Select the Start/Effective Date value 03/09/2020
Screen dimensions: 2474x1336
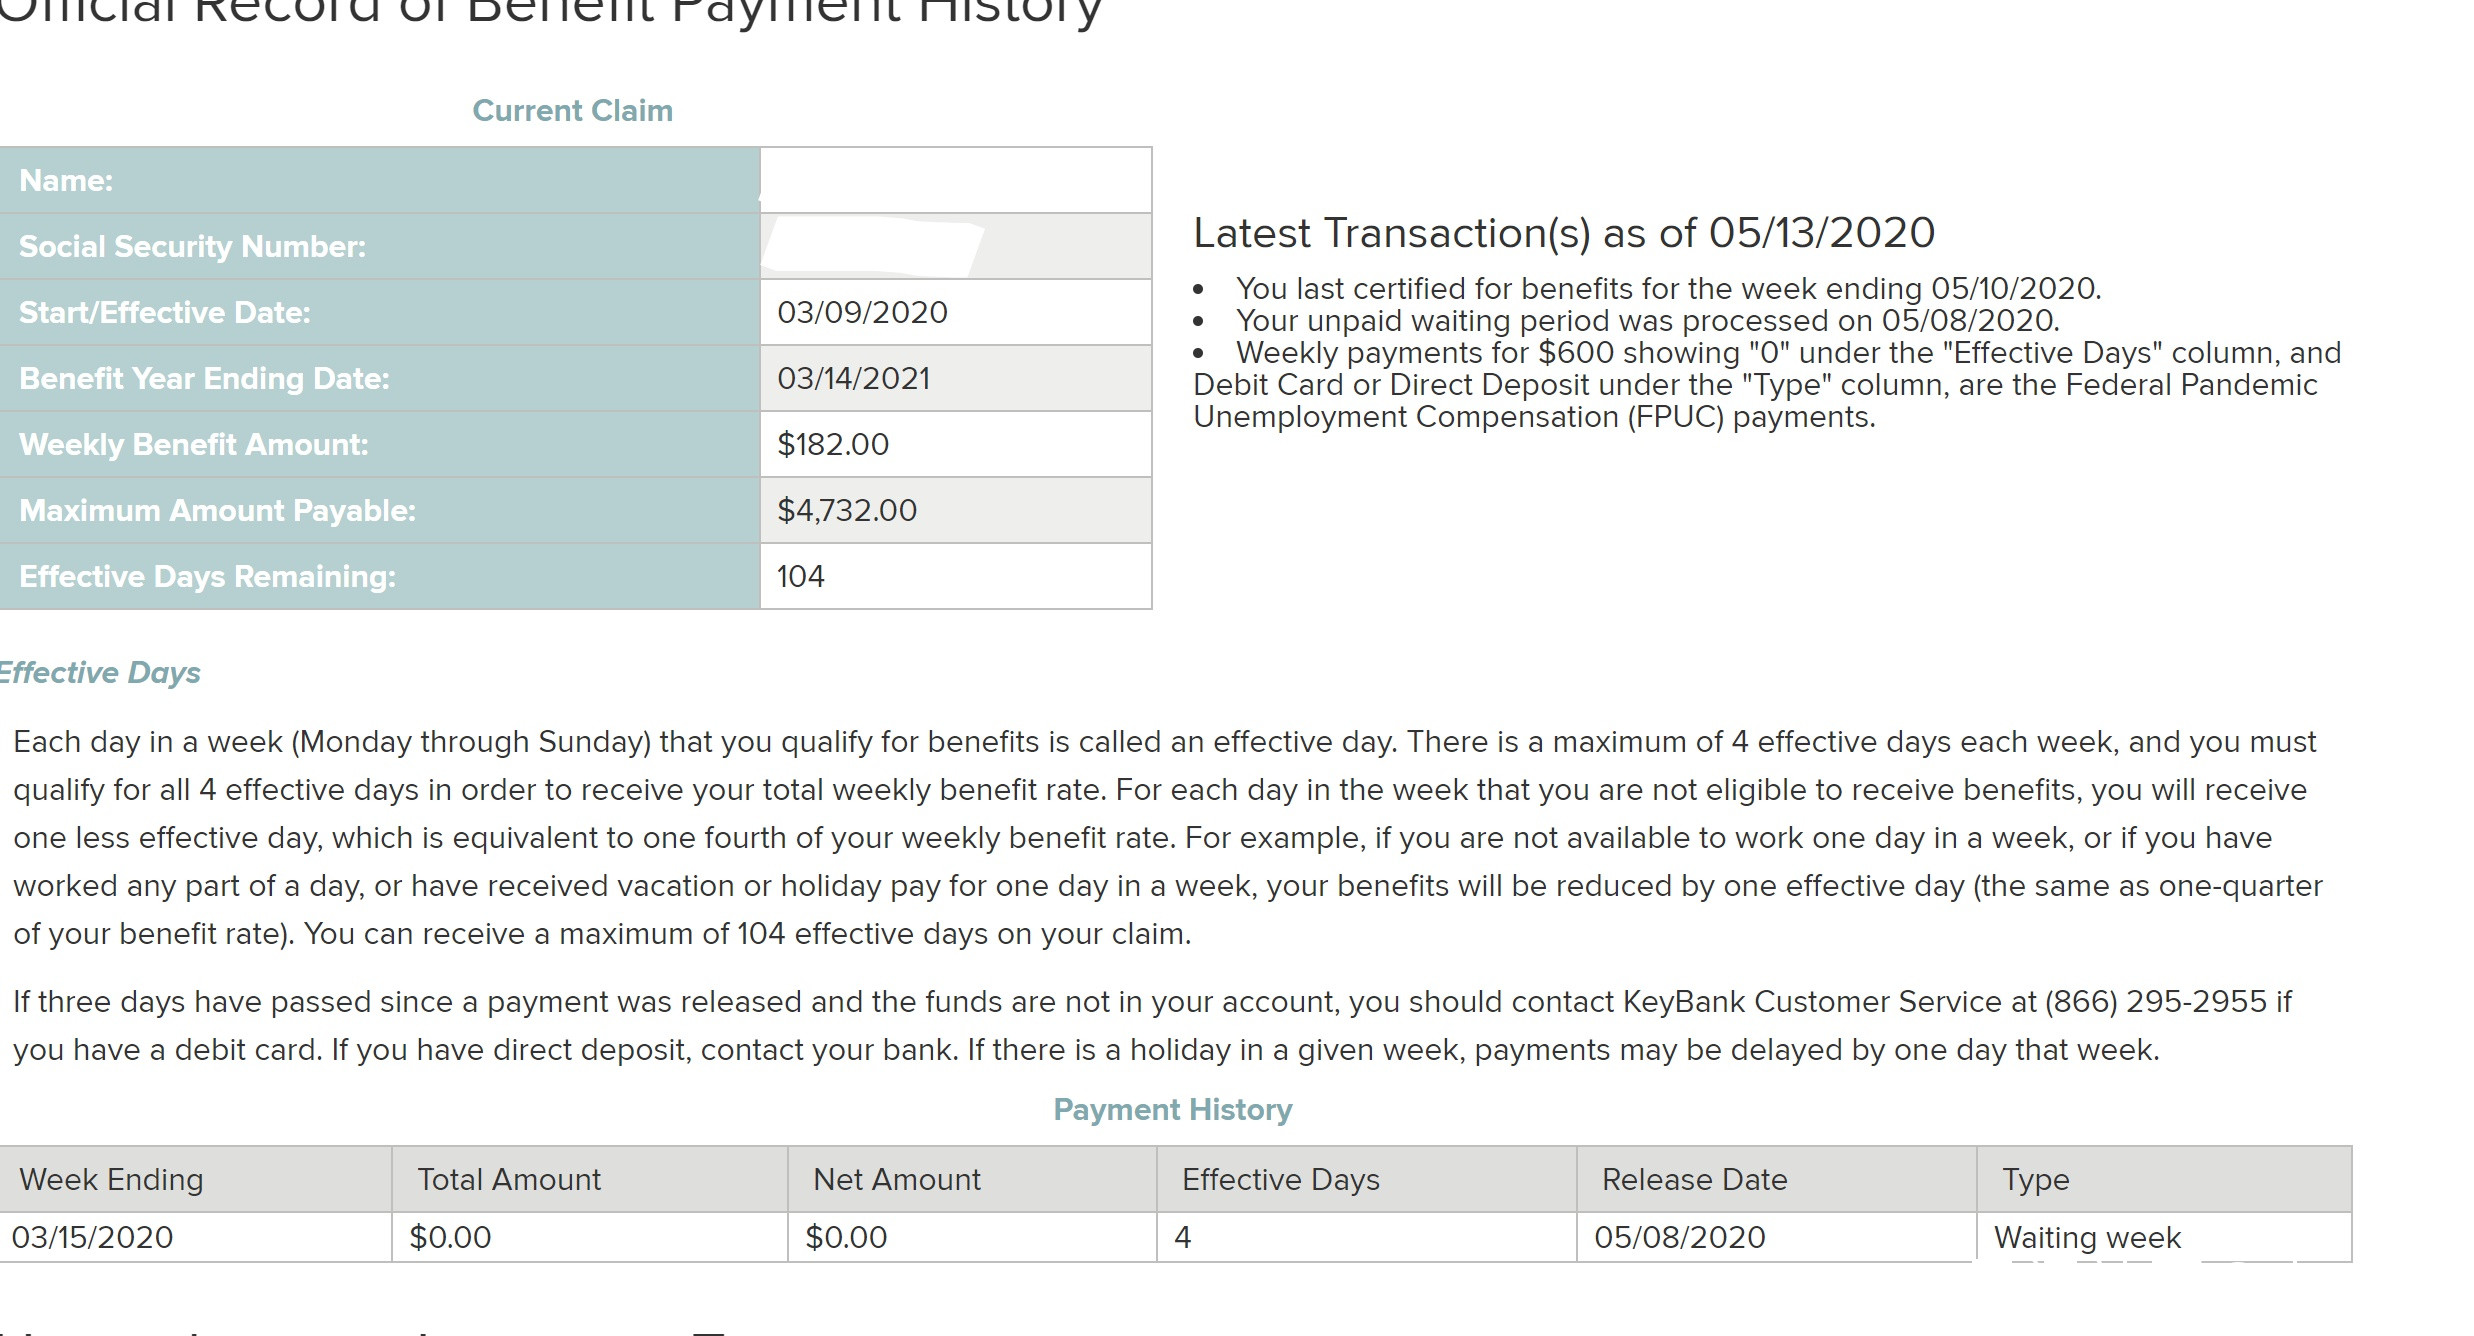click(862, 312)
